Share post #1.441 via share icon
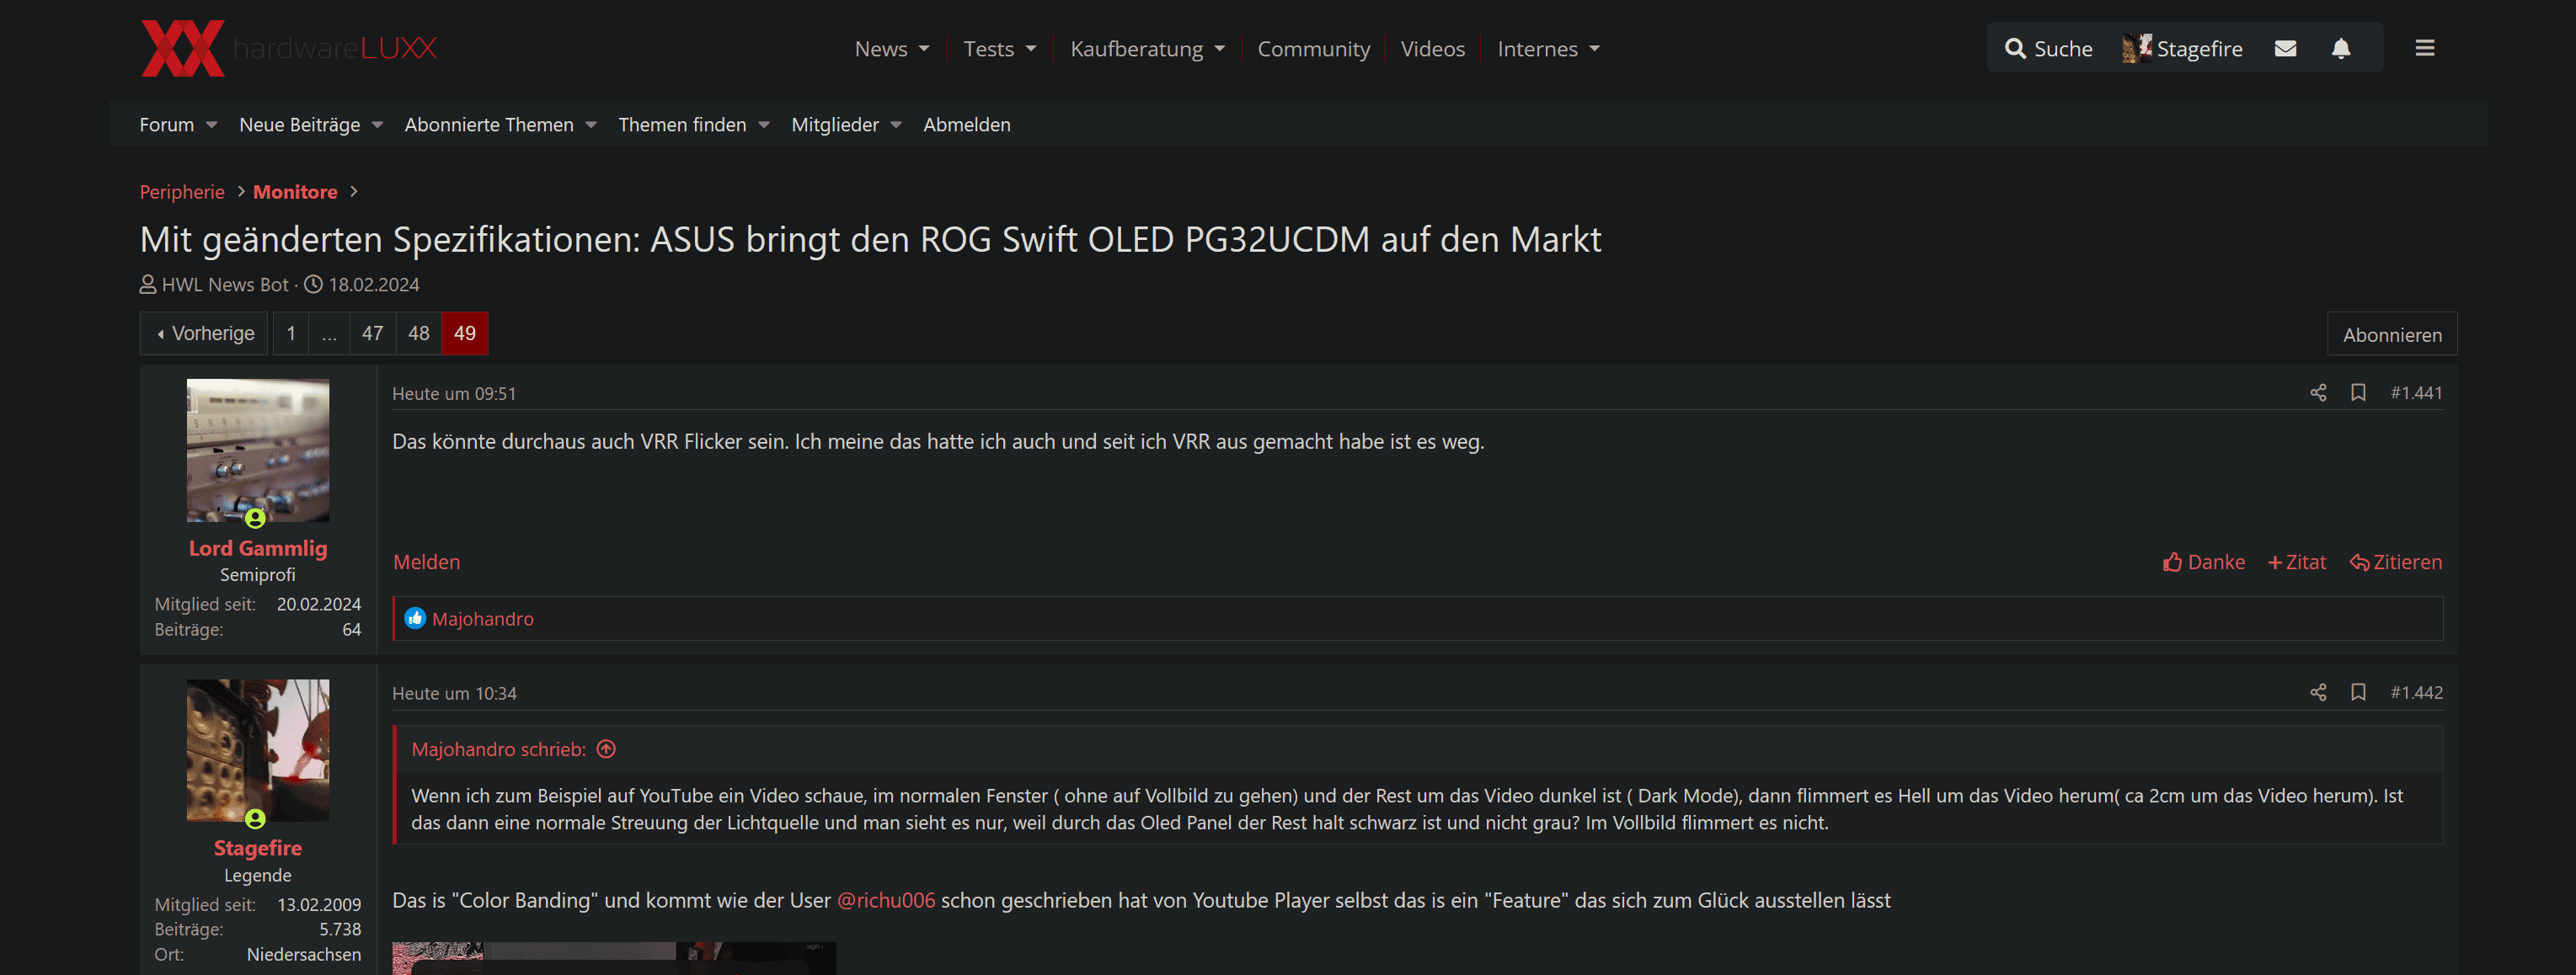 (2318, 393)
